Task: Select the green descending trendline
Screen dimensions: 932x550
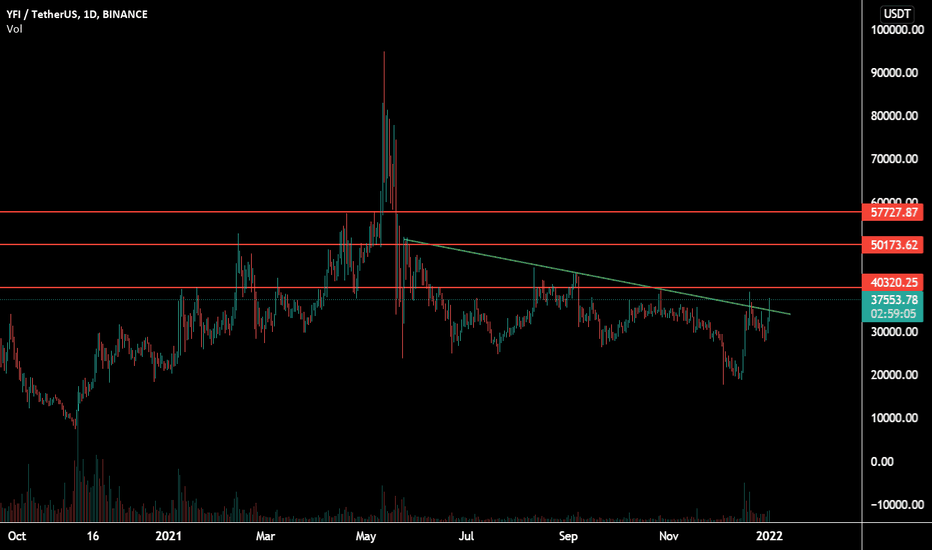Action: click(597, 276)
